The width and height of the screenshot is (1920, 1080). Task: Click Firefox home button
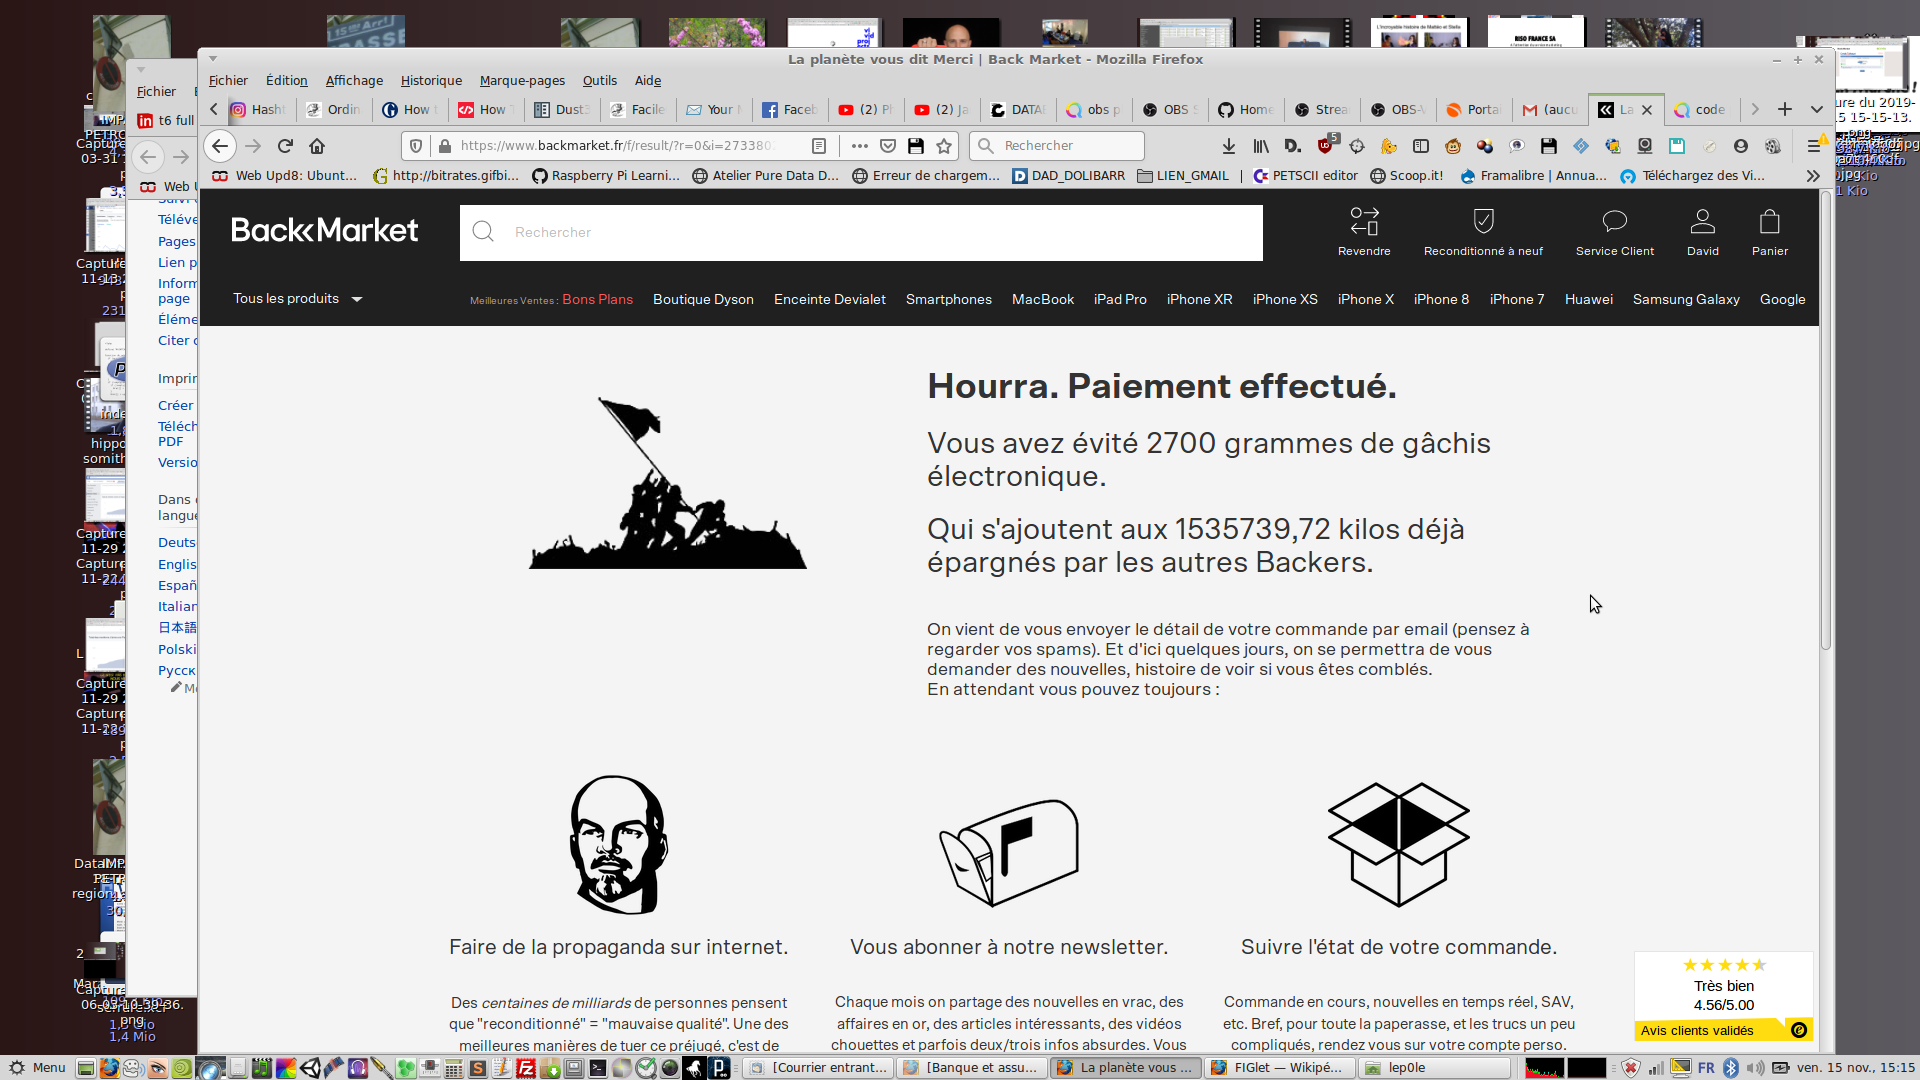pos(317,146)
